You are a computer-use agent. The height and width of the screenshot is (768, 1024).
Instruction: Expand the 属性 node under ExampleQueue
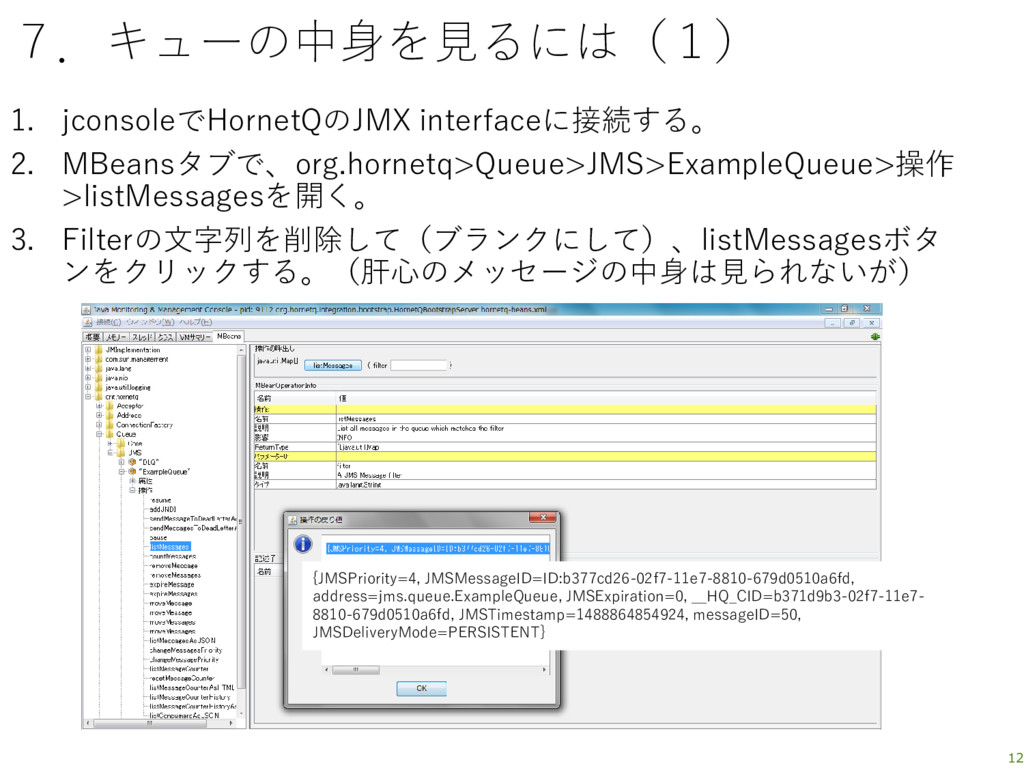(x=132, y=481)
